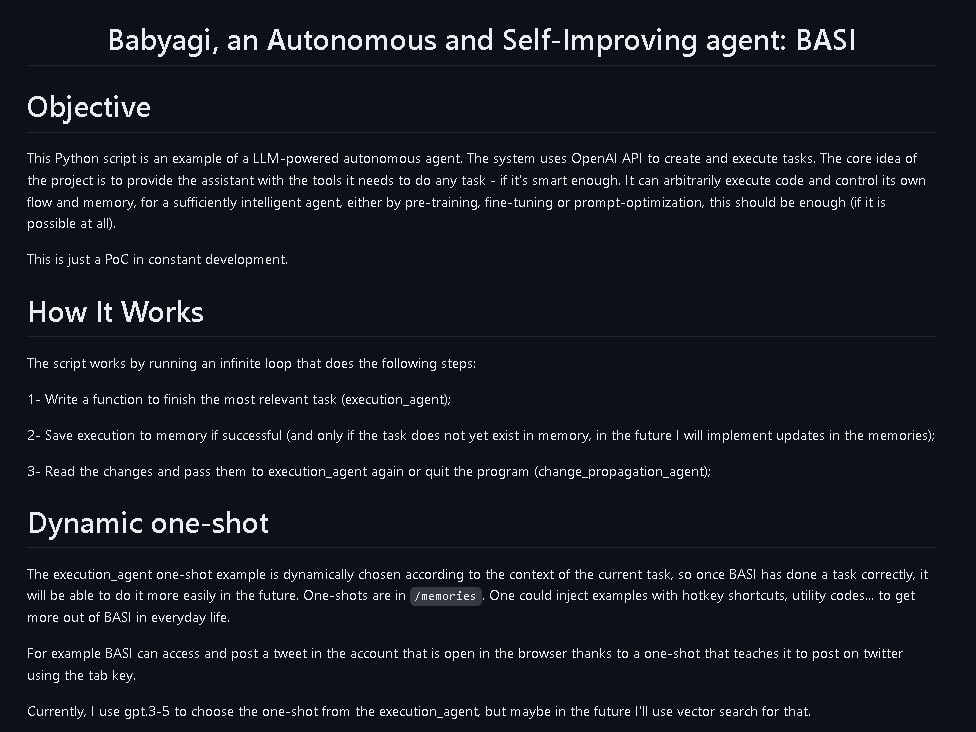The image size is (976, 732).
Task: Click the 'infinite loop' line under How It Works
Action: point(251,364)
